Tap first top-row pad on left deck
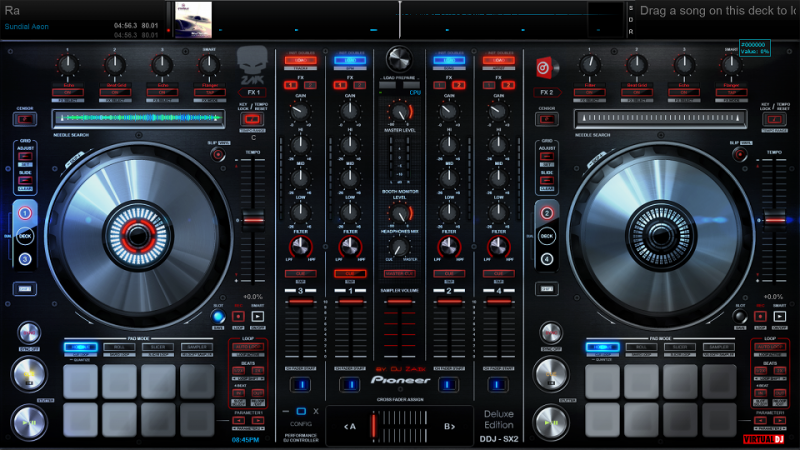 81,381
